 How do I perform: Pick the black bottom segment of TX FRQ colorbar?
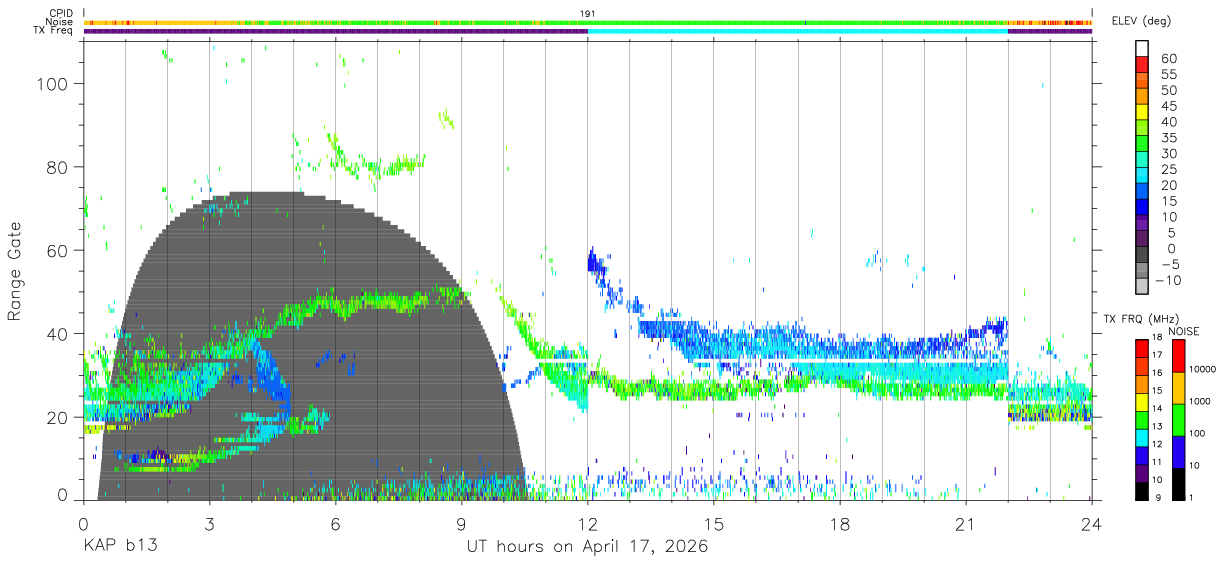pyautogui.click(x=1141, y=489)
